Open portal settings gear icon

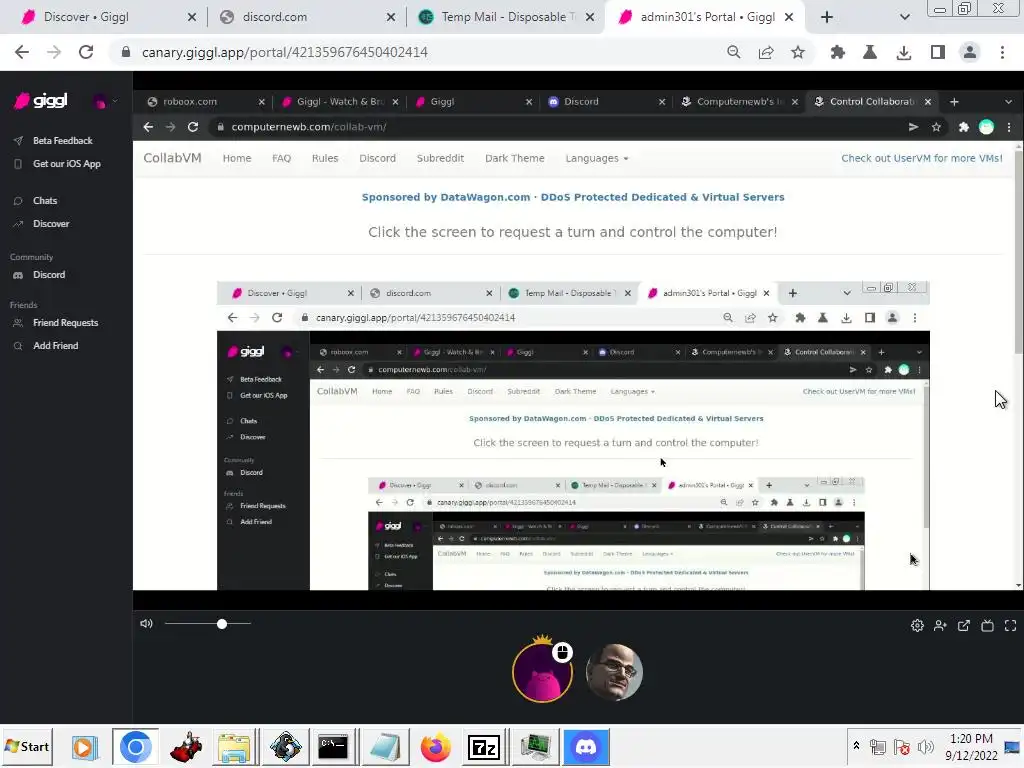917,626
